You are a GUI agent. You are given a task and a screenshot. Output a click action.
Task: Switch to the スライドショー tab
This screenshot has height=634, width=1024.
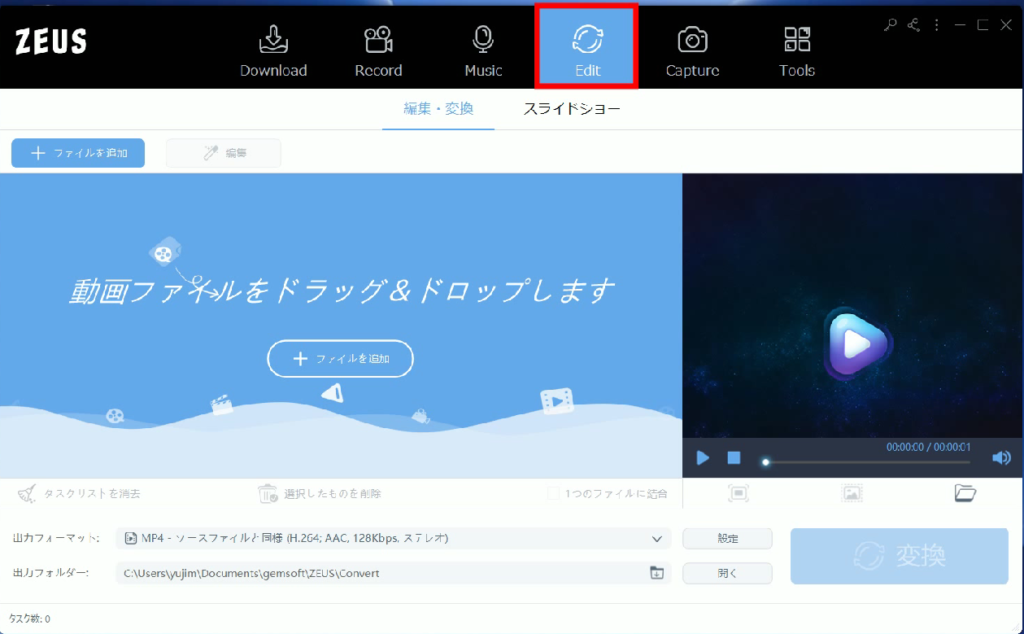[x=572, y=108]
